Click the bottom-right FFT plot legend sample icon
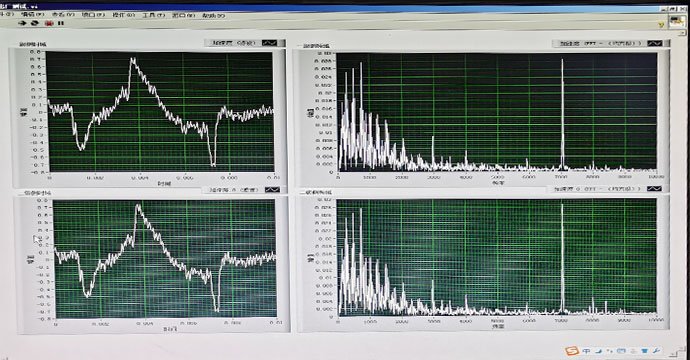This screenshot has width=690, height=360. point(654,189)
